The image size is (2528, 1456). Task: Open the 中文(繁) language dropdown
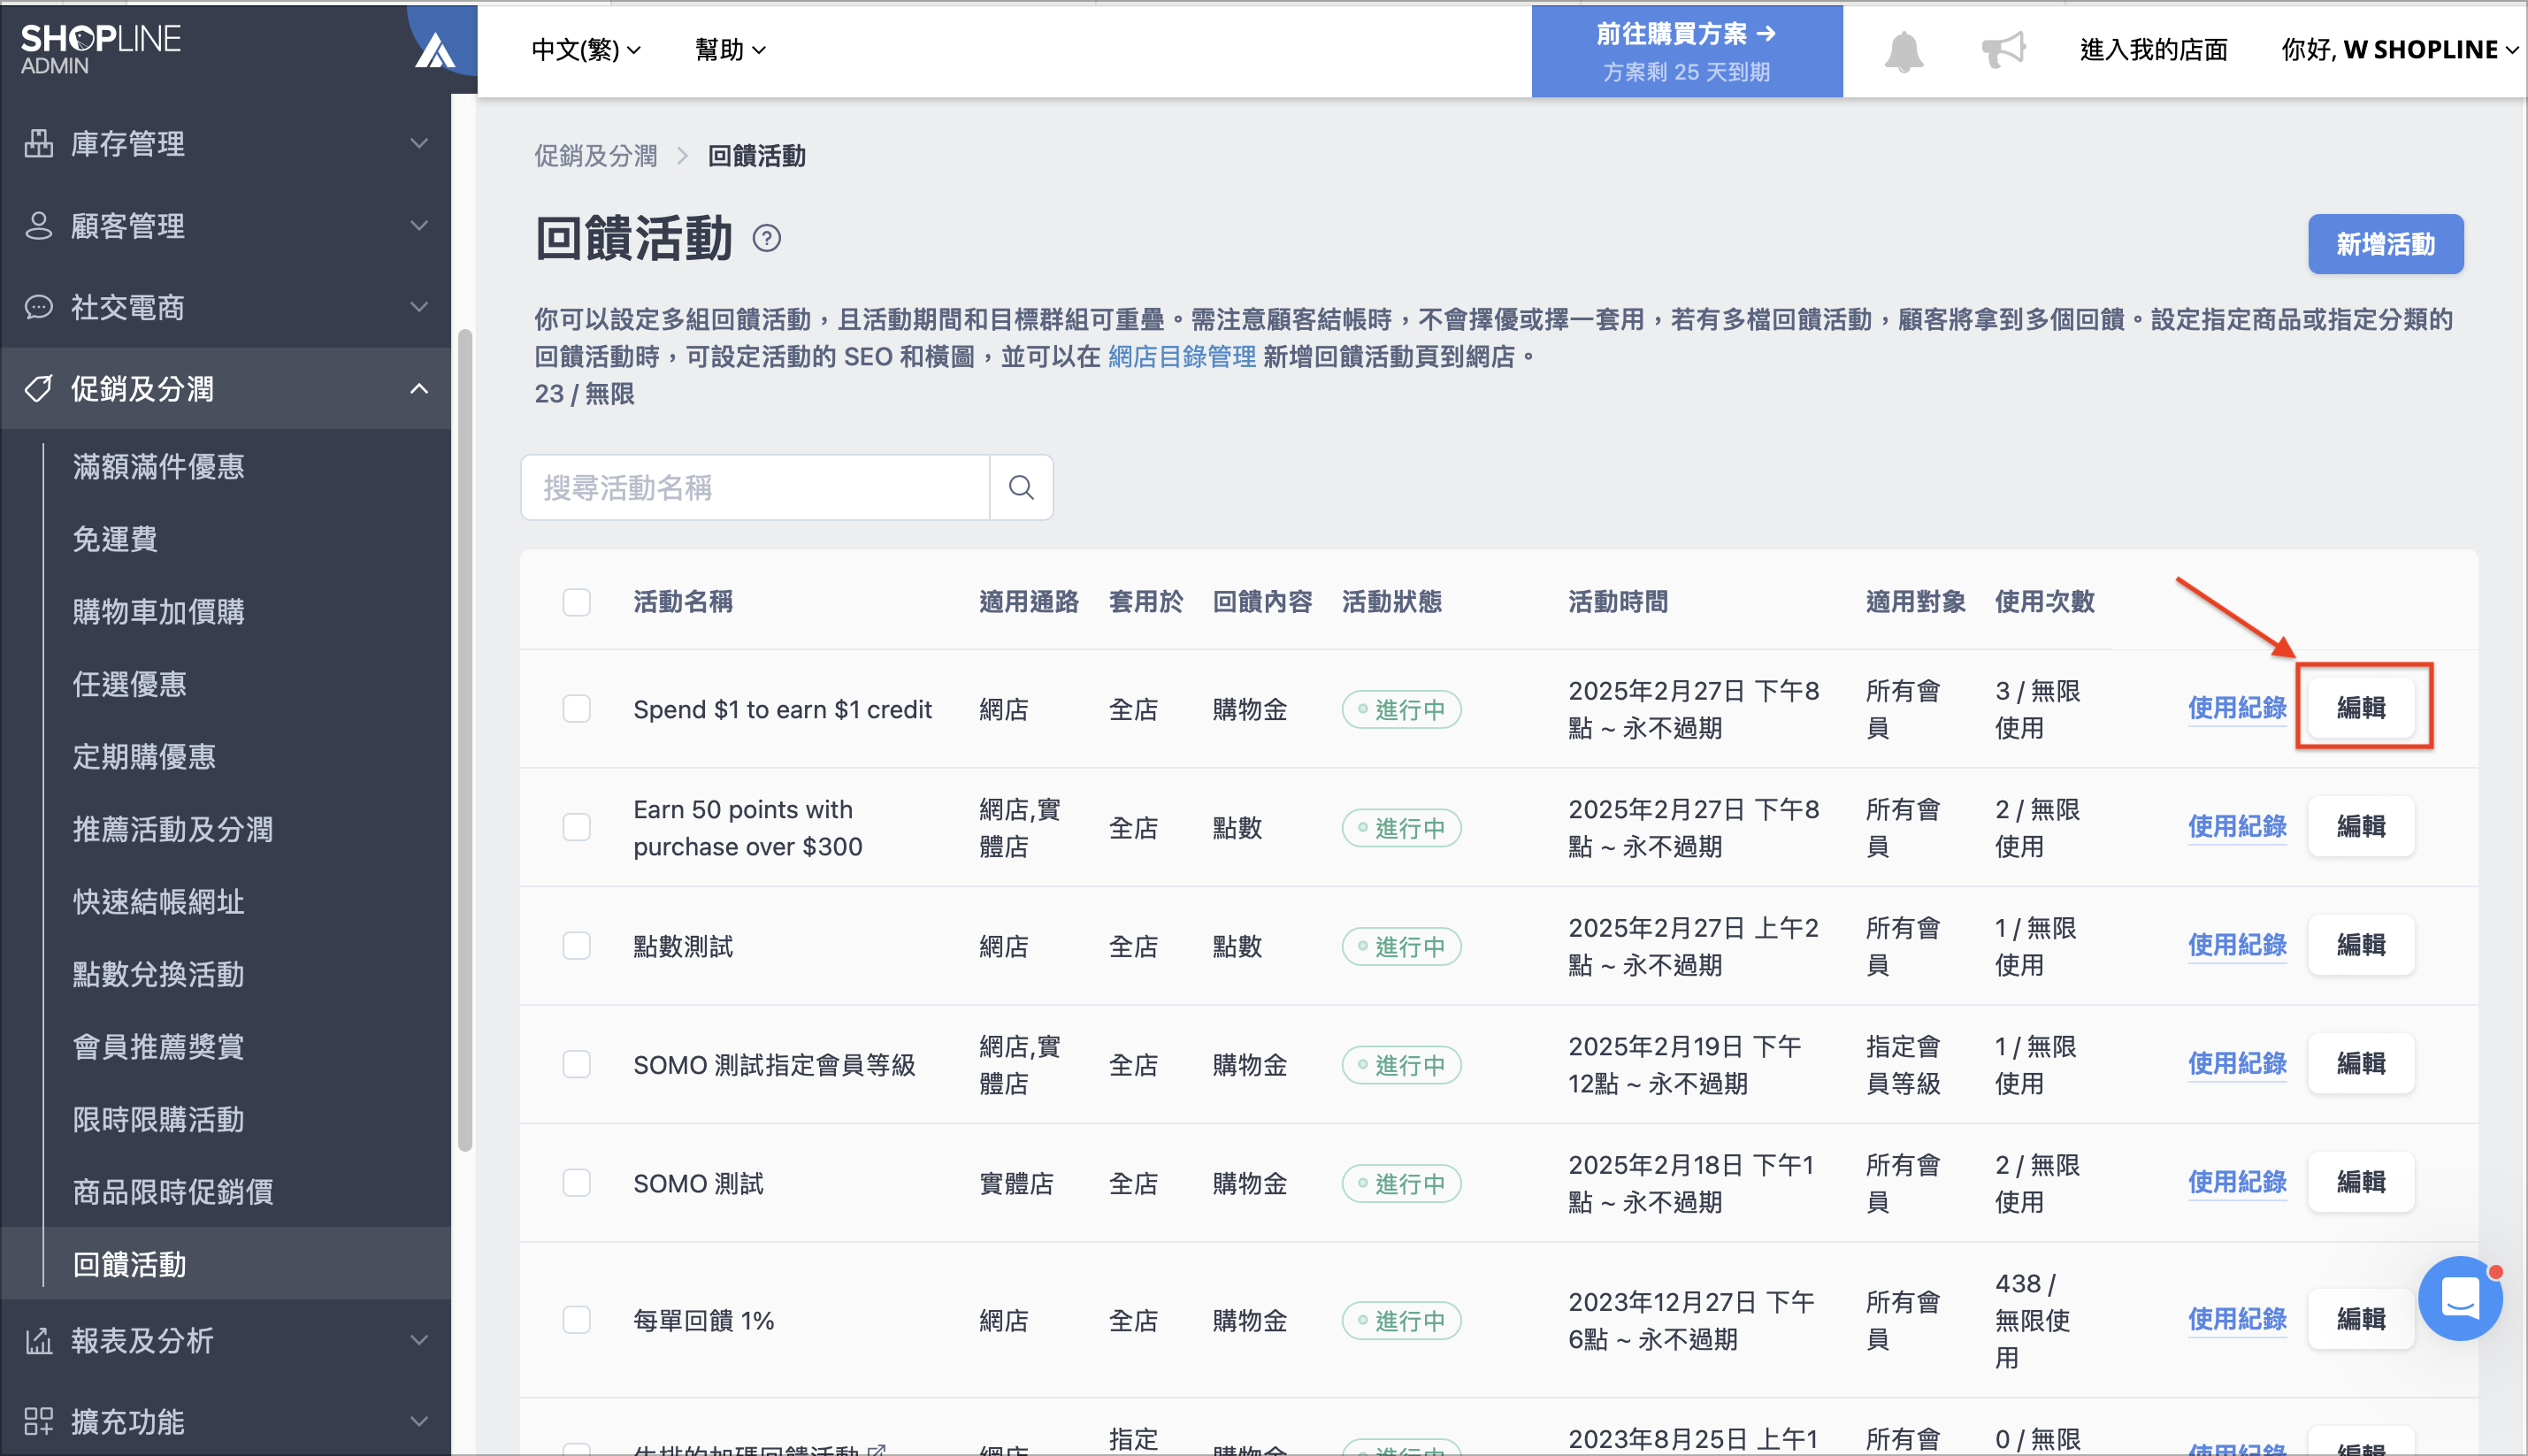[586, 49]
